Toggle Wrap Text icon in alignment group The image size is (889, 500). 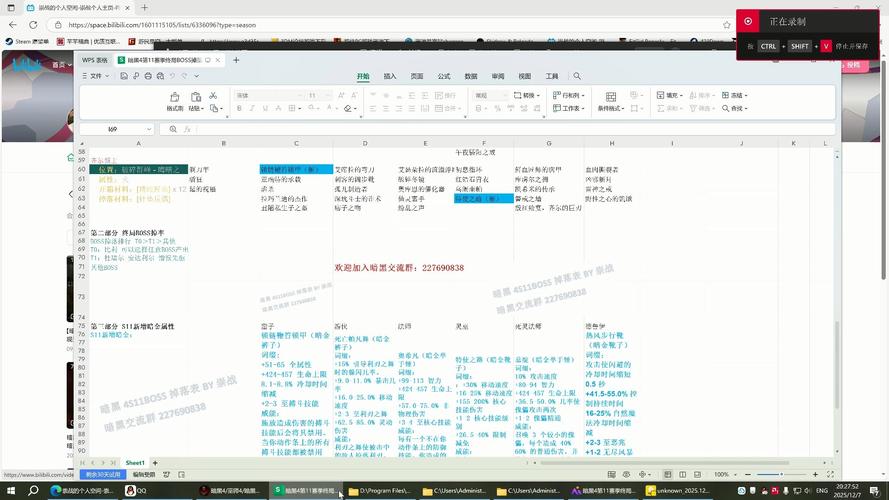coord(438,95)
